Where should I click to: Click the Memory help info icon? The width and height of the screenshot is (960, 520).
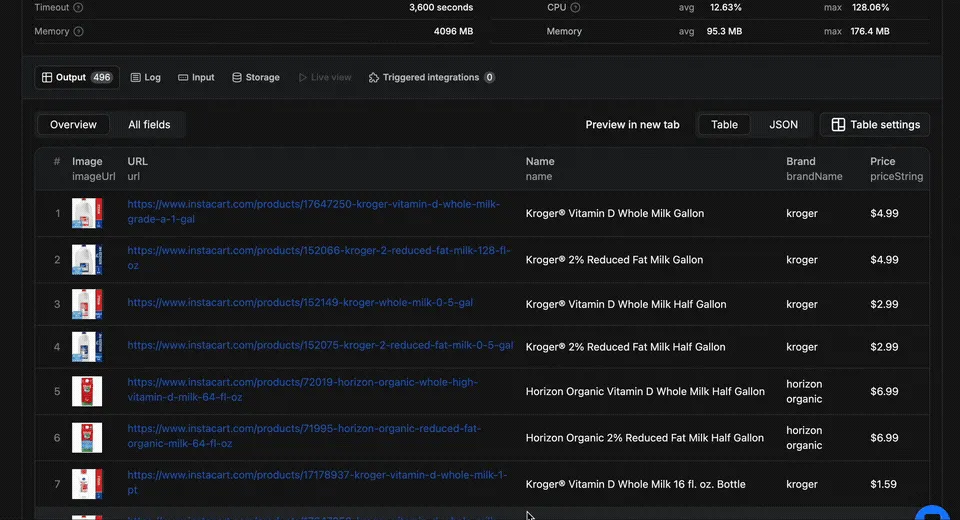point(79,32)
